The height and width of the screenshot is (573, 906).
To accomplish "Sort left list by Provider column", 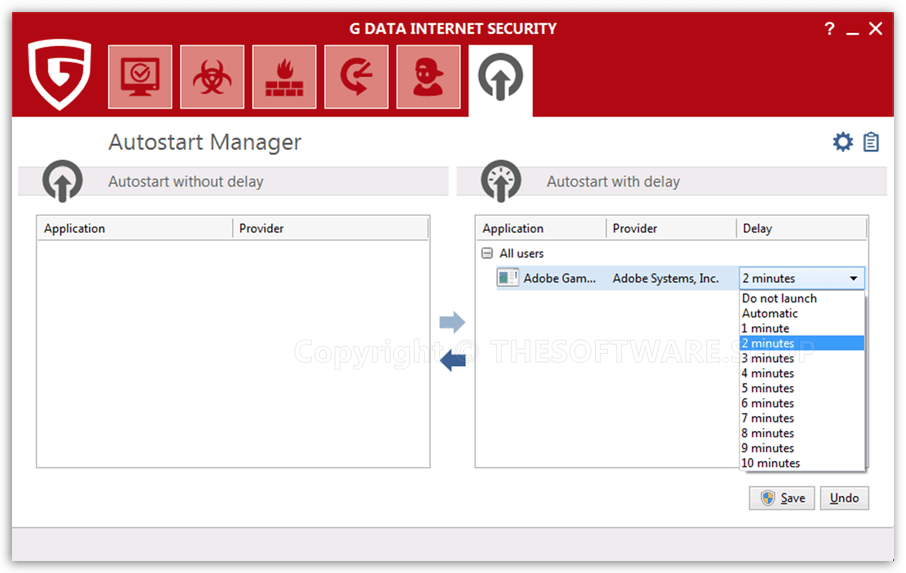I will [x=330, y=228].
